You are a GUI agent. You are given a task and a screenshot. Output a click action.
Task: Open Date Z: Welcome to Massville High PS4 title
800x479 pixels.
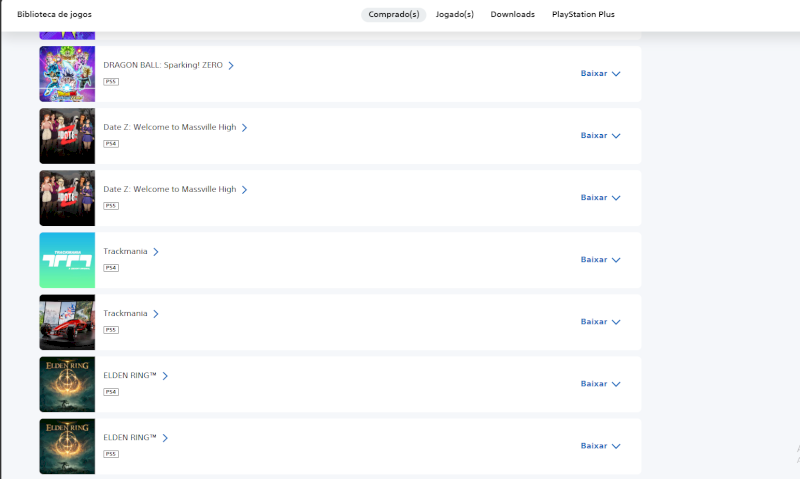point(169,127)
